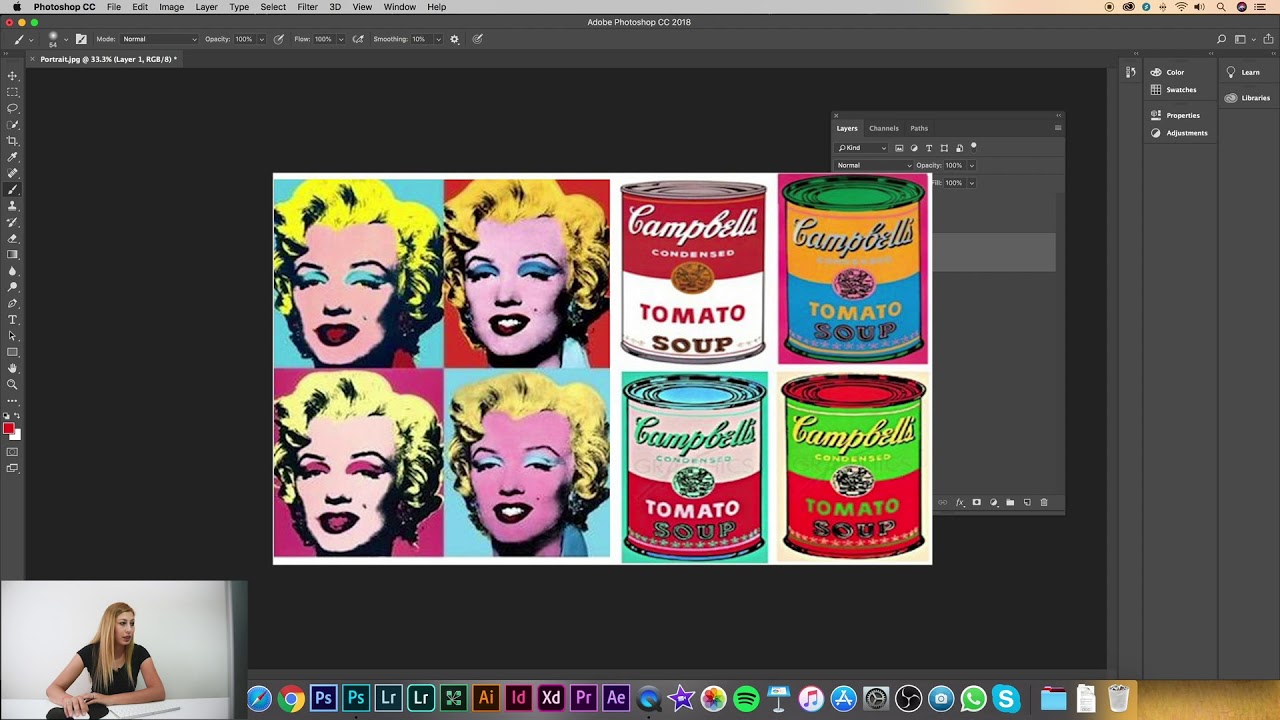Open the layer Kind filter dropdown
This screenshot has width=1280, height=720.
[x=862, y=148]
